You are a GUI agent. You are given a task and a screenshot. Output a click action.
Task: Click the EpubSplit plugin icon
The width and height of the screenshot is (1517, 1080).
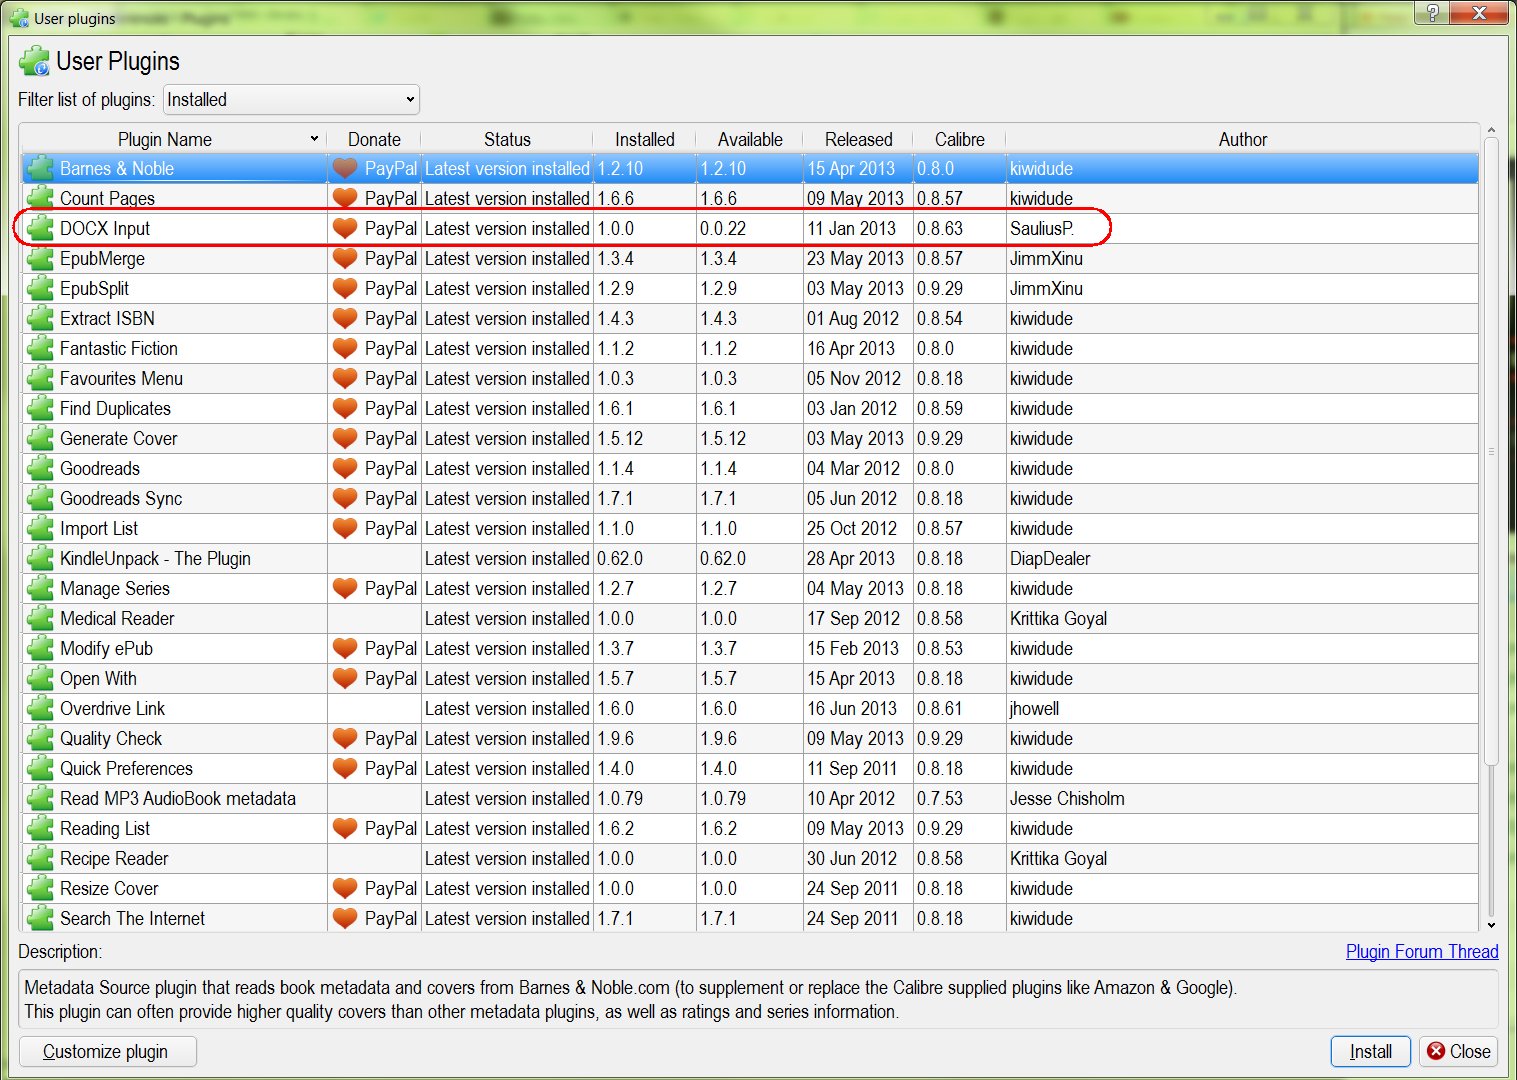[x=40, y=288]
